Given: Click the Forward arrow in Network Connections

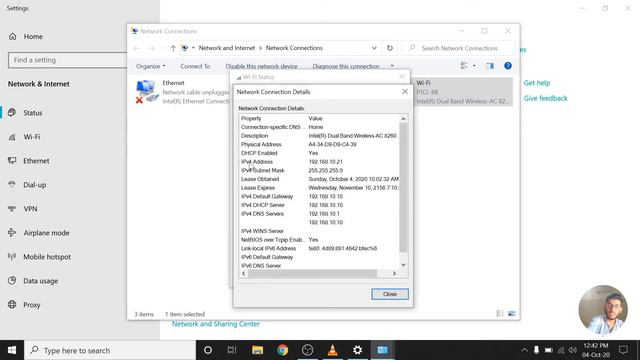Looking at the screenshot, I should [x=151, y=48].
